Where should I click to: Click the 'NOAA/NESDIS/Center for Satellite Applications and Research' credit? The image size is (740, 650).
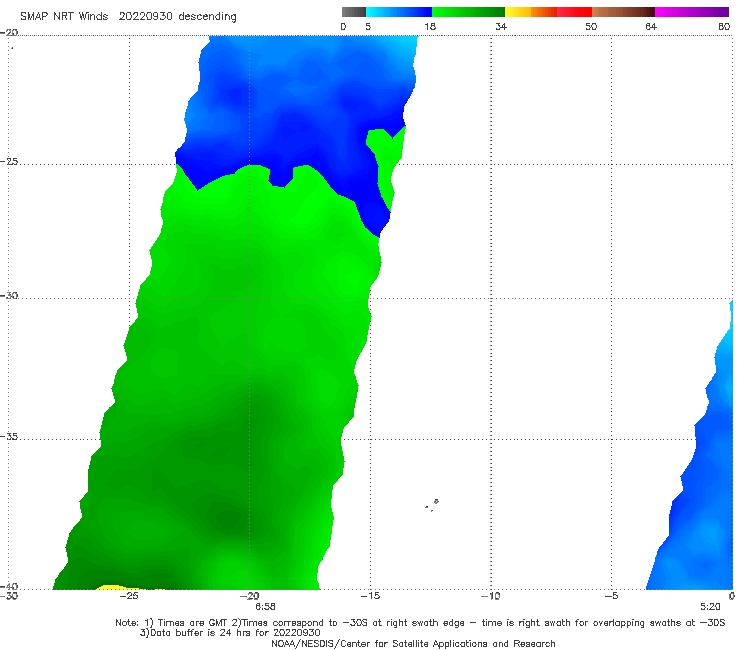point(413,643)
